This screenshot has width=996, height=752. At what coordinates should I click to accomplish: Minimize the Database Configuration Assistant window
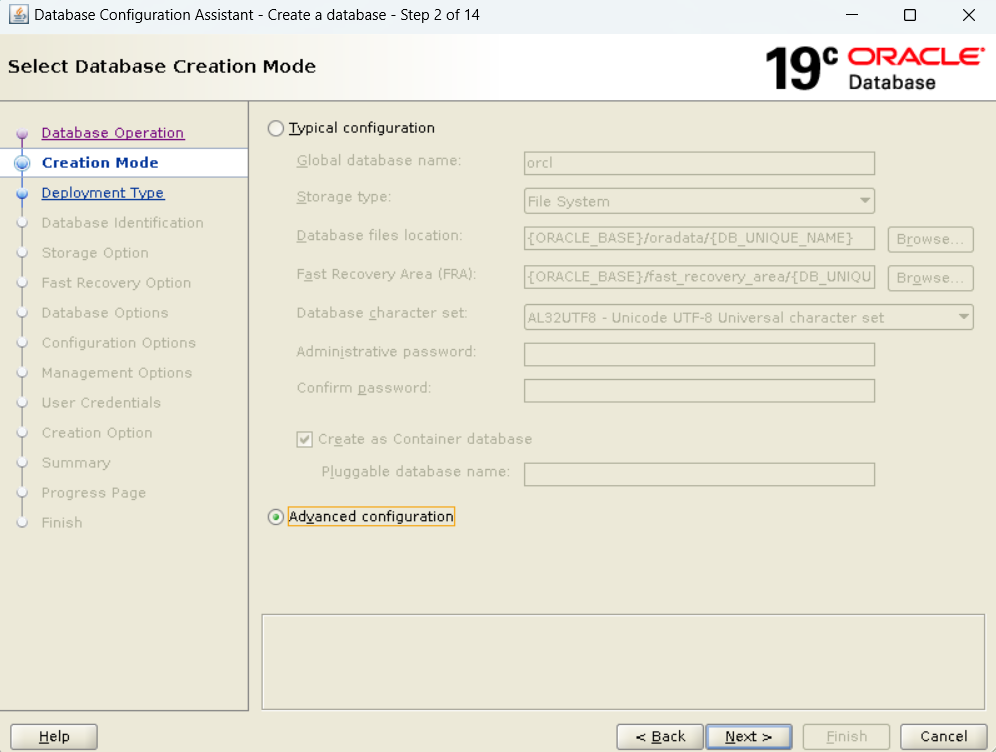point(852,15)
